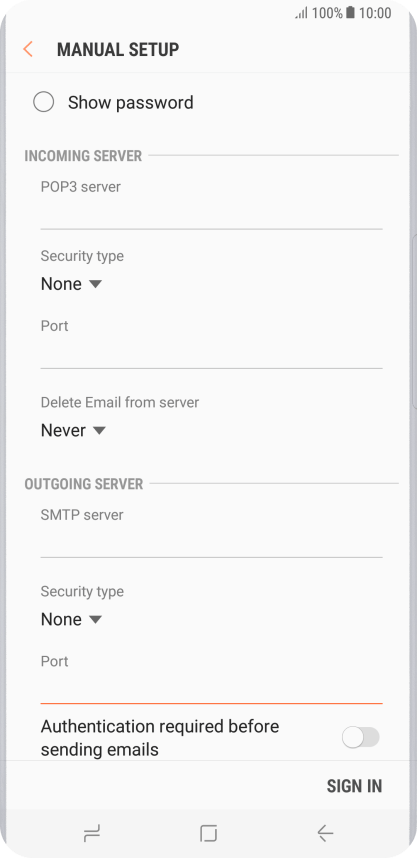Open incoming server Security type dropdown
Viewport: 417px width, 858px height.
[x=71, y=284]
